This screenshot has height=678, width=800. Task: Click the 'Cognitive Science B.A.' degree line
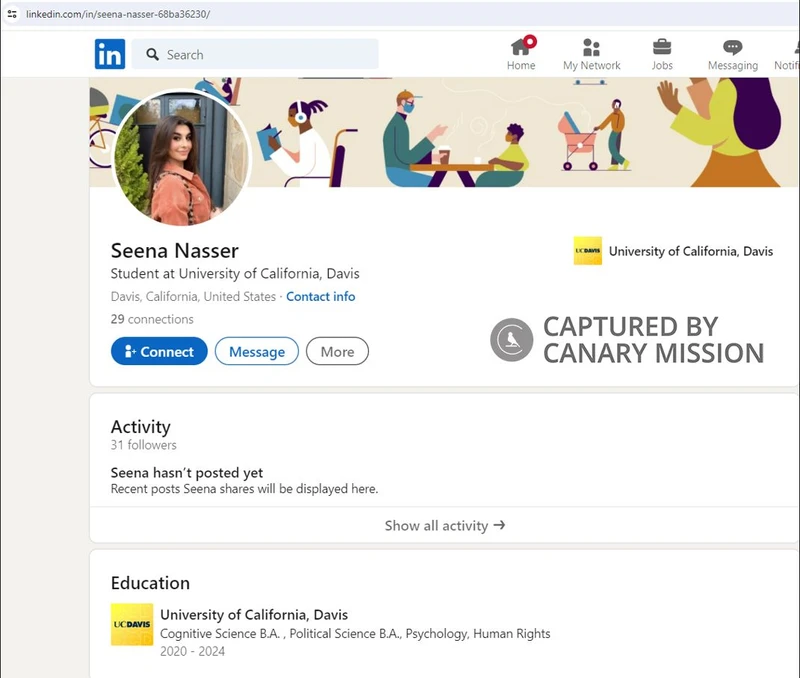tap(355, 634)
